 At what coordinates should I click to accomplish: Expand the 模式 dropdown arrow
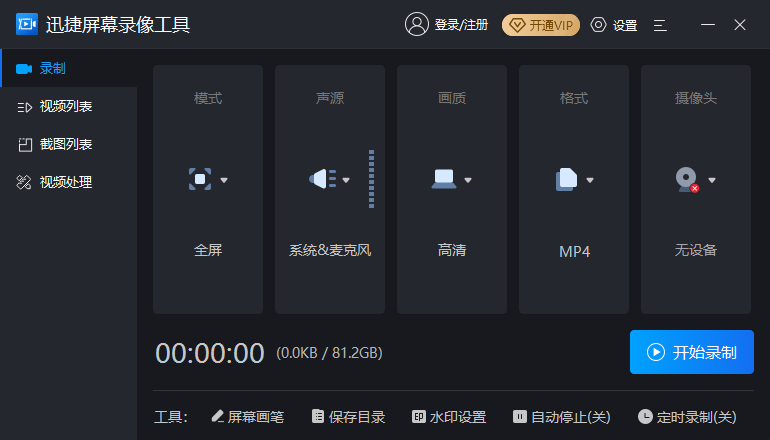point(224,180)
